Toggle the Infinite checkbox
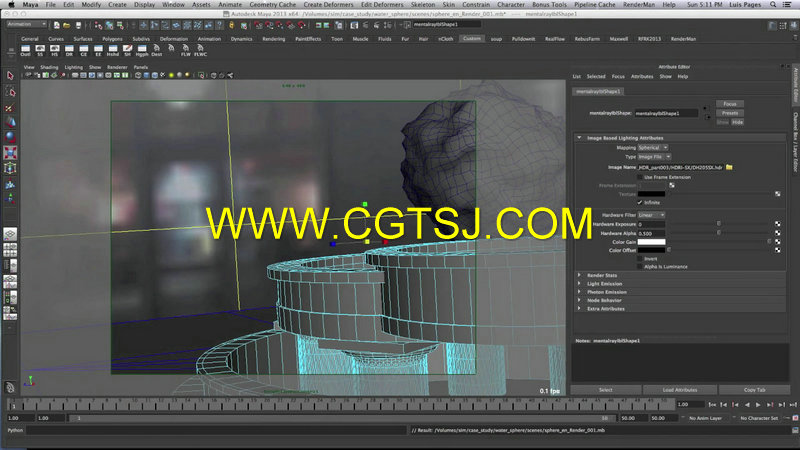Viewport: 800px width, 450px height. click(x=640, y=203)
